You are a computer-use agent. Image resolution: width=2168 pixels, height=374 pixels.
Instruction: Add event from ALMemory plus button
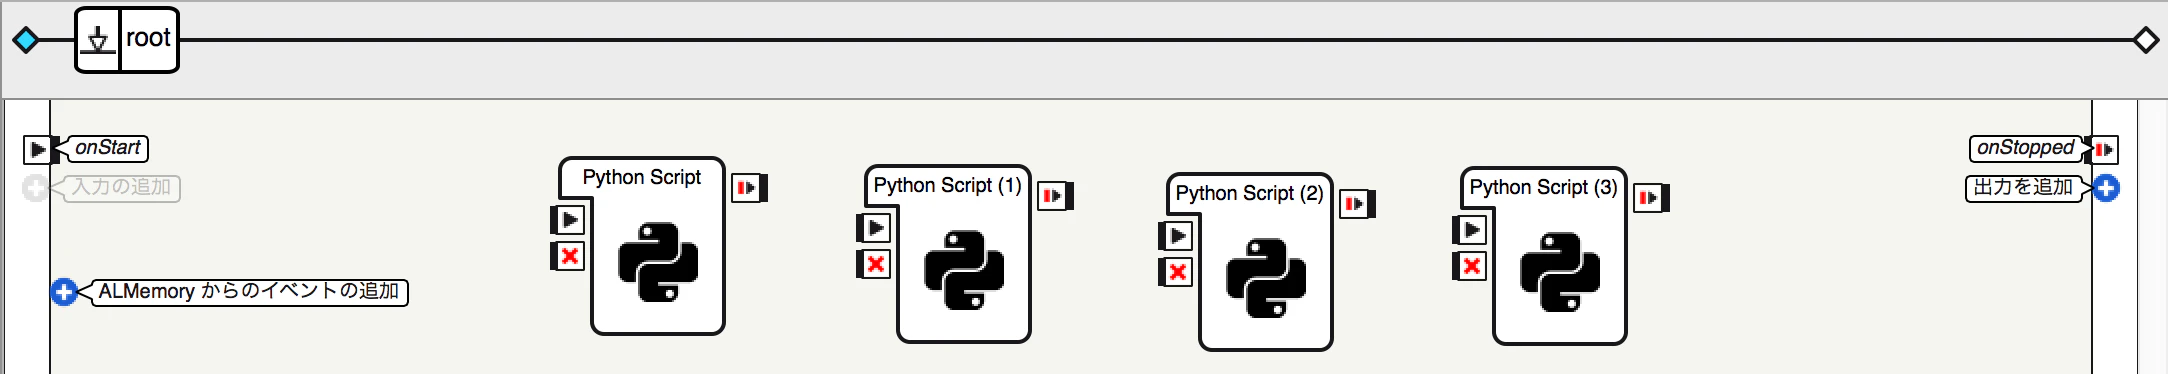(64, 292)
